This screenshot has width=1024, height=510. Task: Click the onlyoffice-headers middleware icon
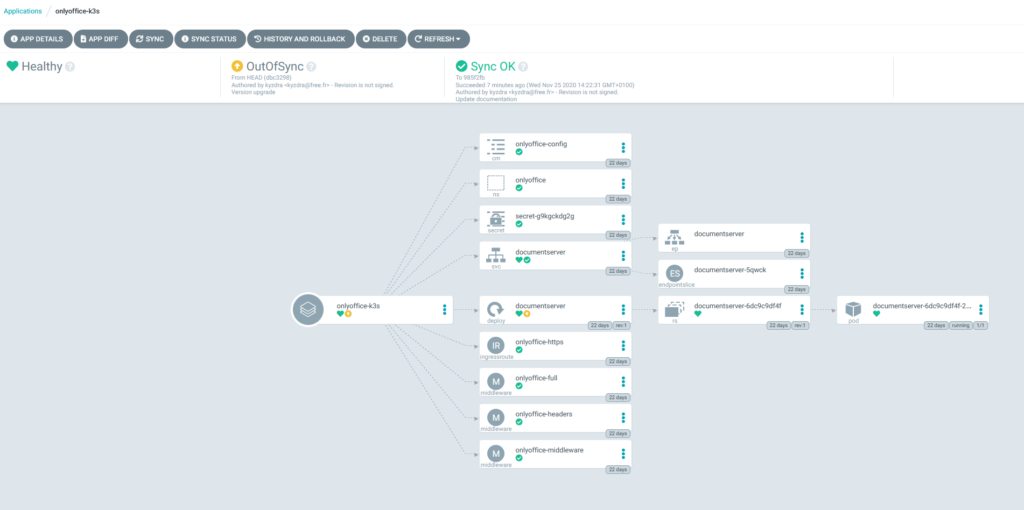click(496, 417)
